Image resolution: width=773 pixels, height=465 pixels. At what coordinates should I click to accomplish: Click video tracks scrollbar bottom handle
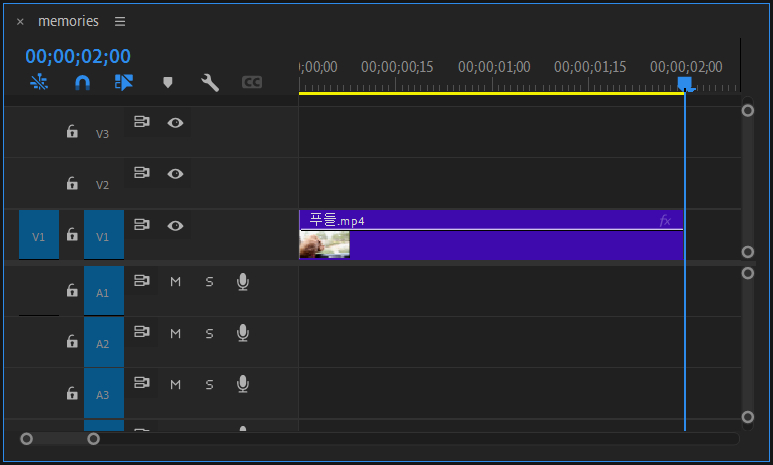747,252
